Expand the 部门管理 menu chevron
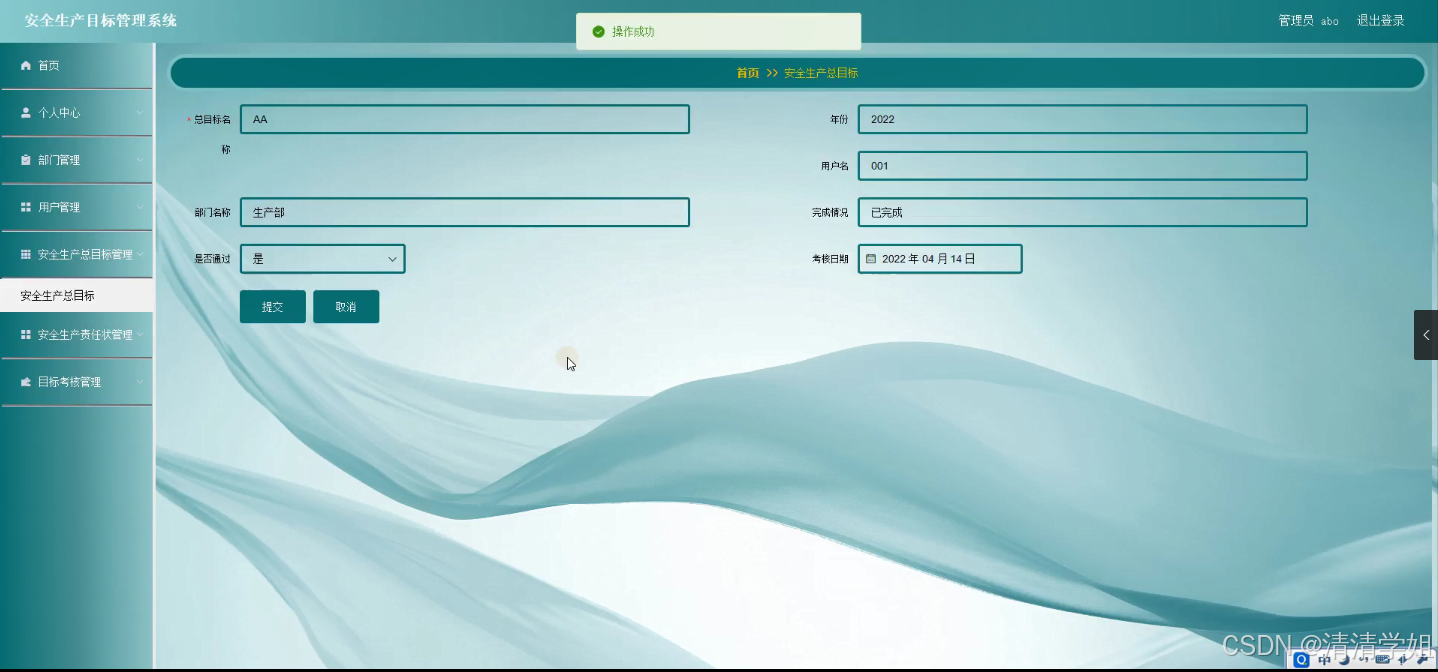The image size is (1438, 672). click(140, 160)
